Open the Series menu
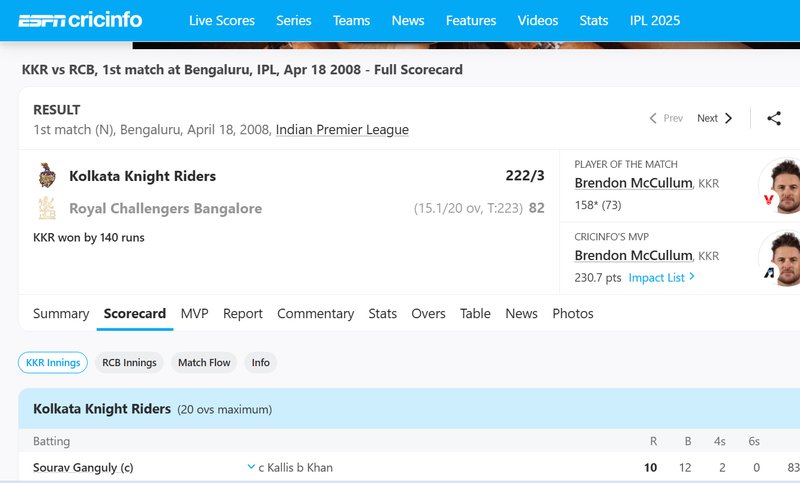The image size is (800, 483). tap(294, 20)
